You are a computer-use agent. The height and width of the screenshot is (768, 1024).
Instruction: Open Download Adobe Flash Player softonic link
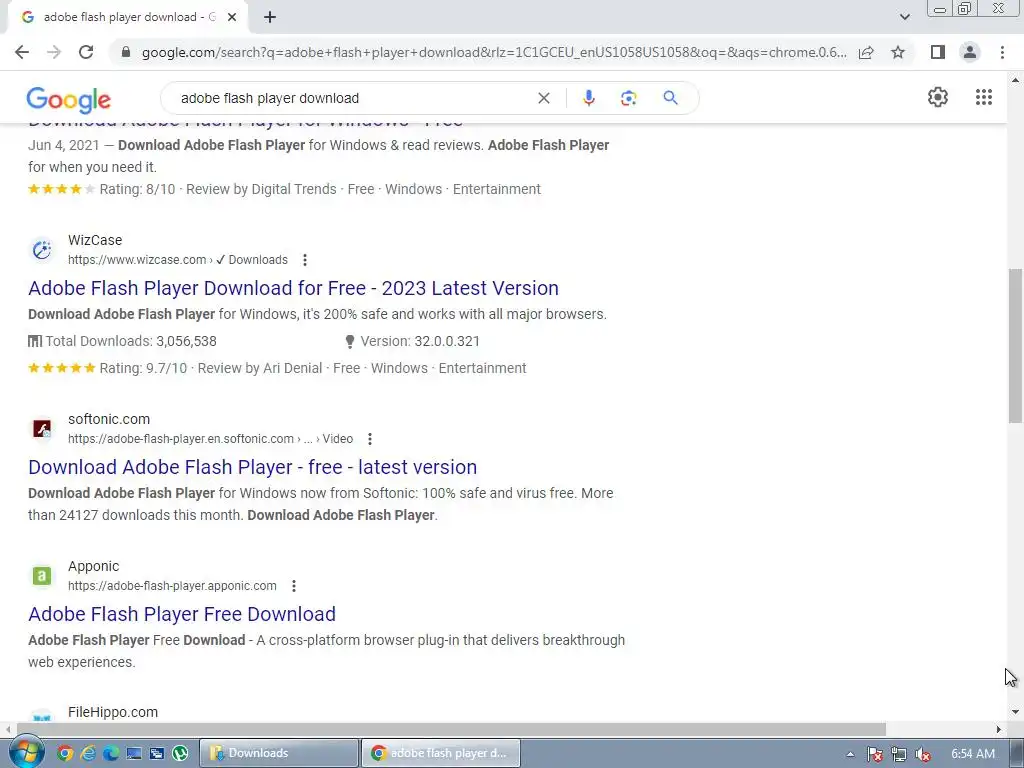tap(253, 467)
